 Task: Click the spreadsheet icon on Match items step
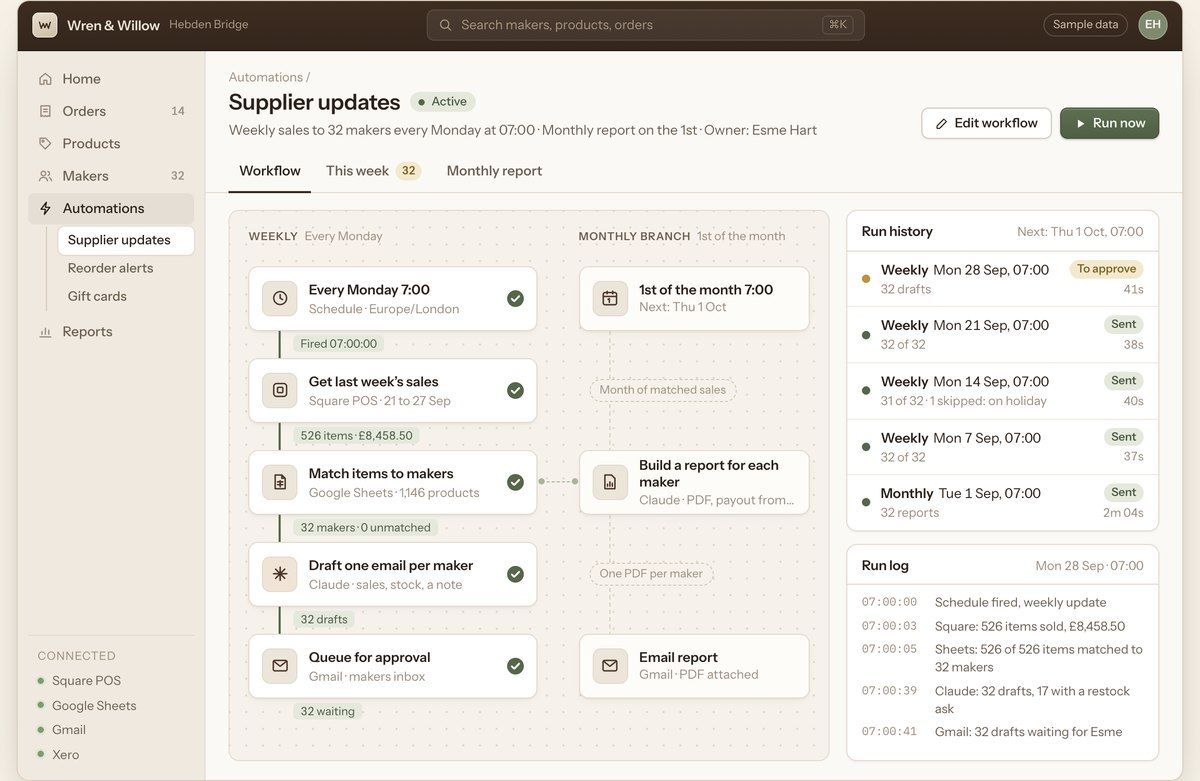[280, 482]
